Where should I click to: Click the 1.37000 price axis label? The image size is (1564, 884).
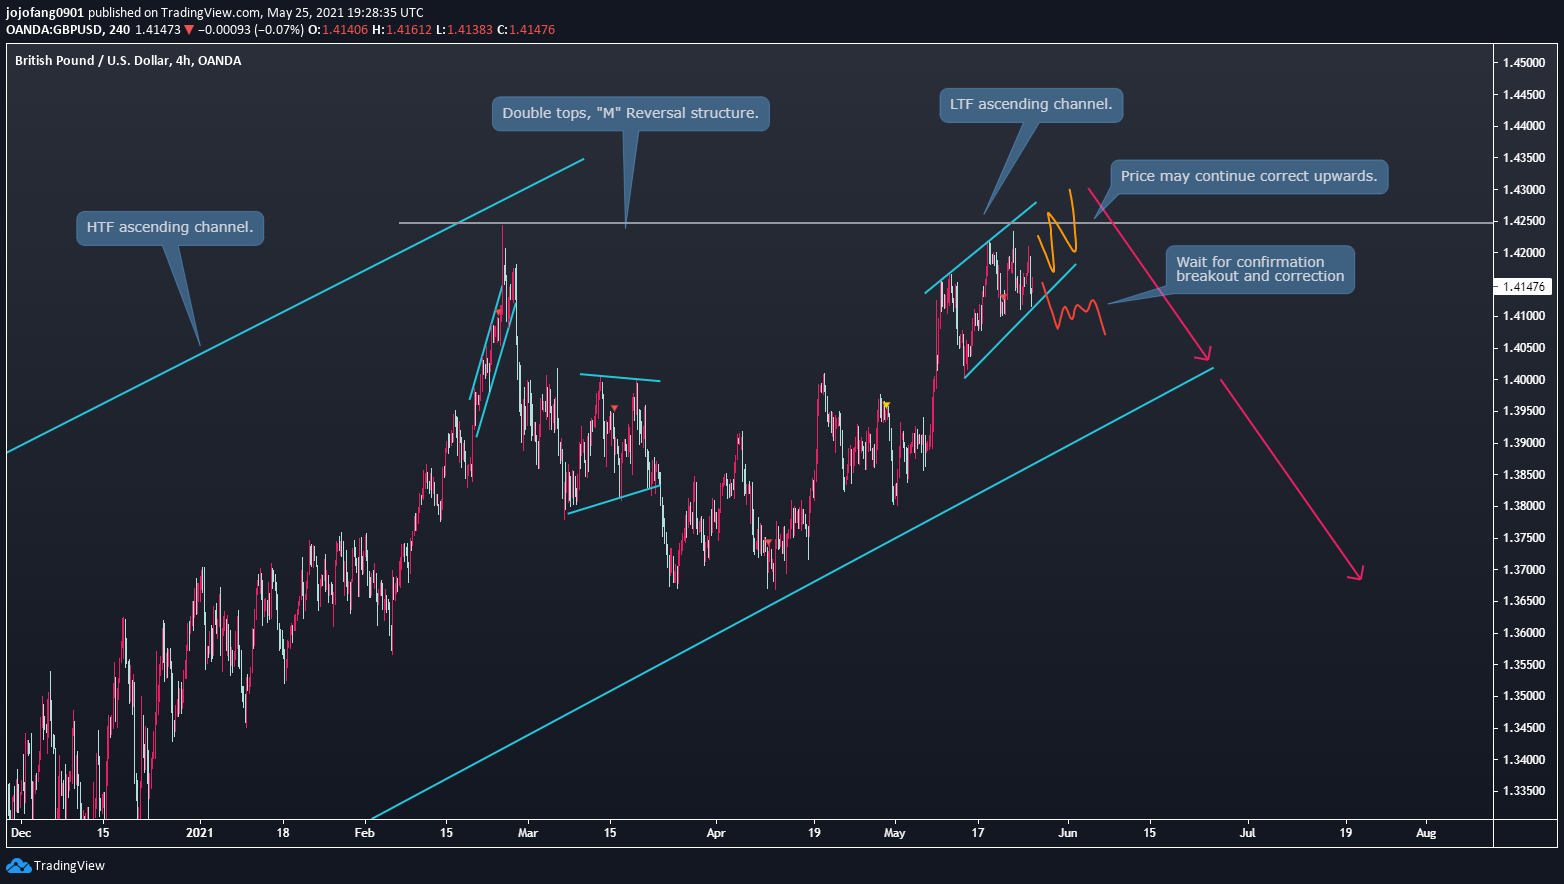(x=1523, y=570)
